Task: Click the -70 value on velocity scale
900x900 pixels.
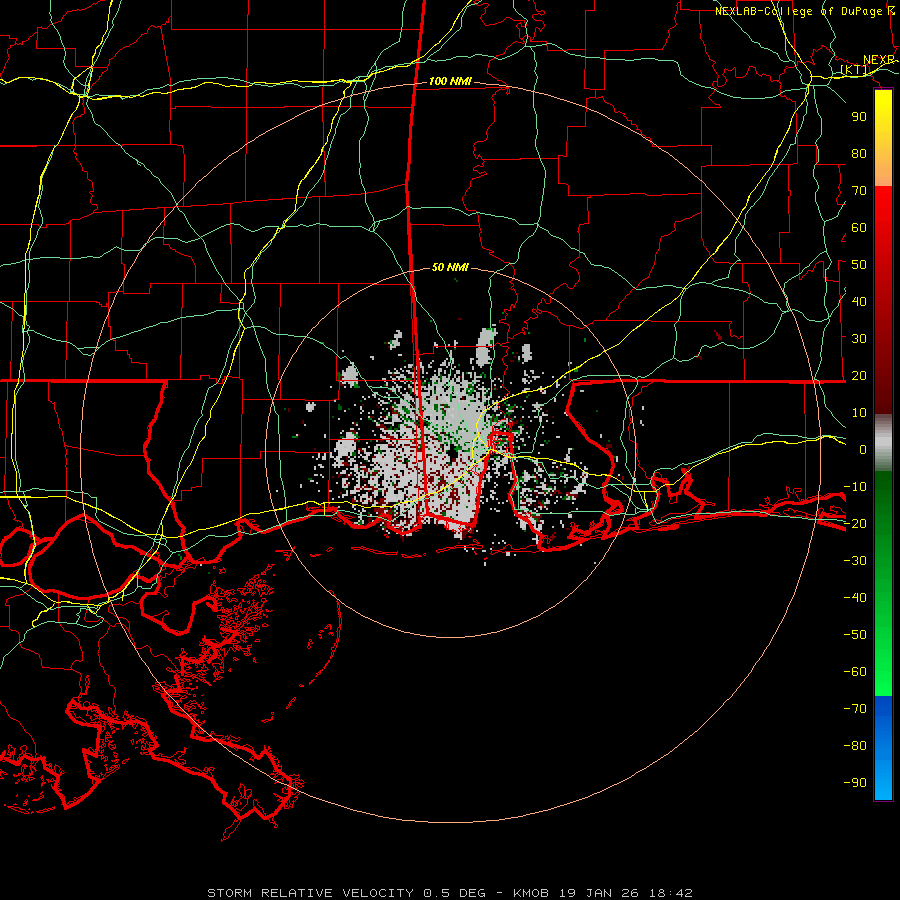Action: tap(855, 709)
